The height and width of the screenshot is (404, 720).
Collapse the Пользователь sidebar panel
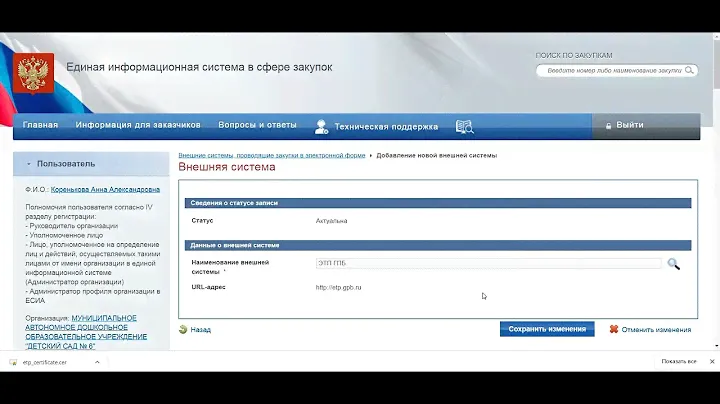(x=29, y=163)
